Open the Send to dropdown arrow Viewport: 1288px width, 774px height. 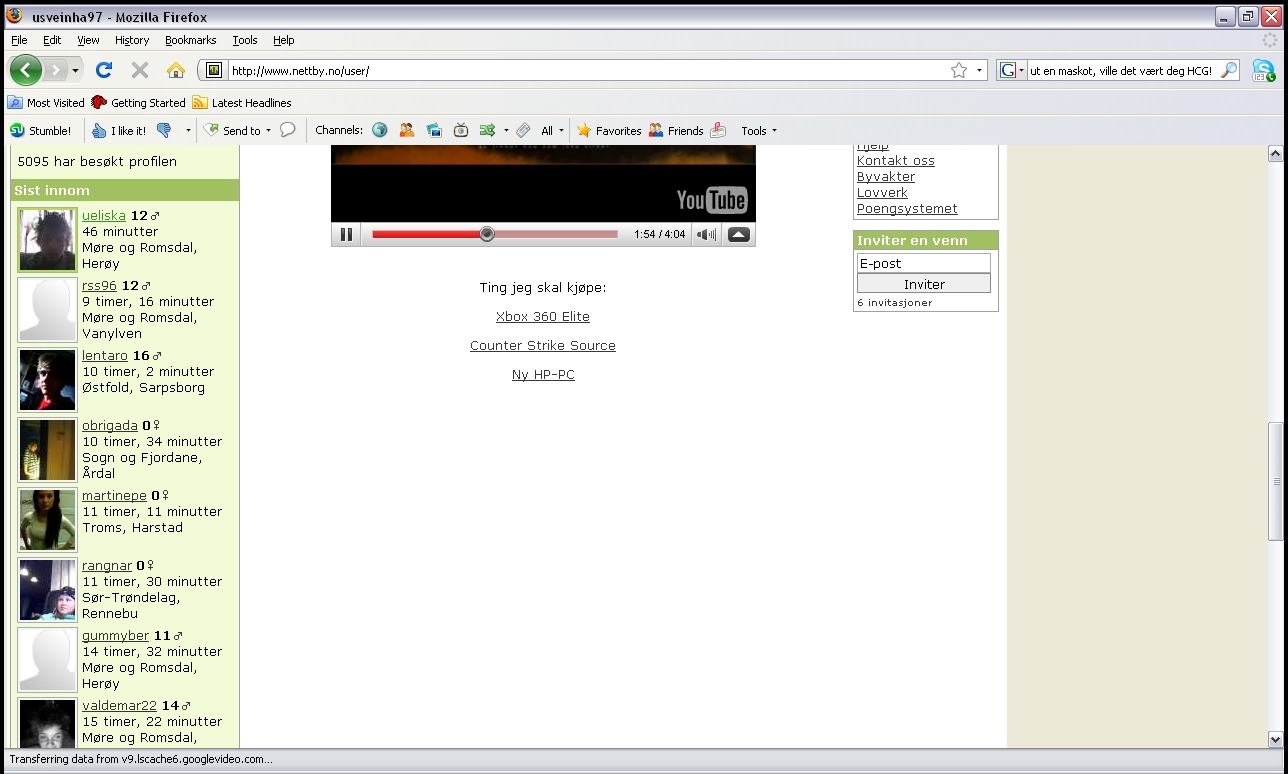point(268,131)
